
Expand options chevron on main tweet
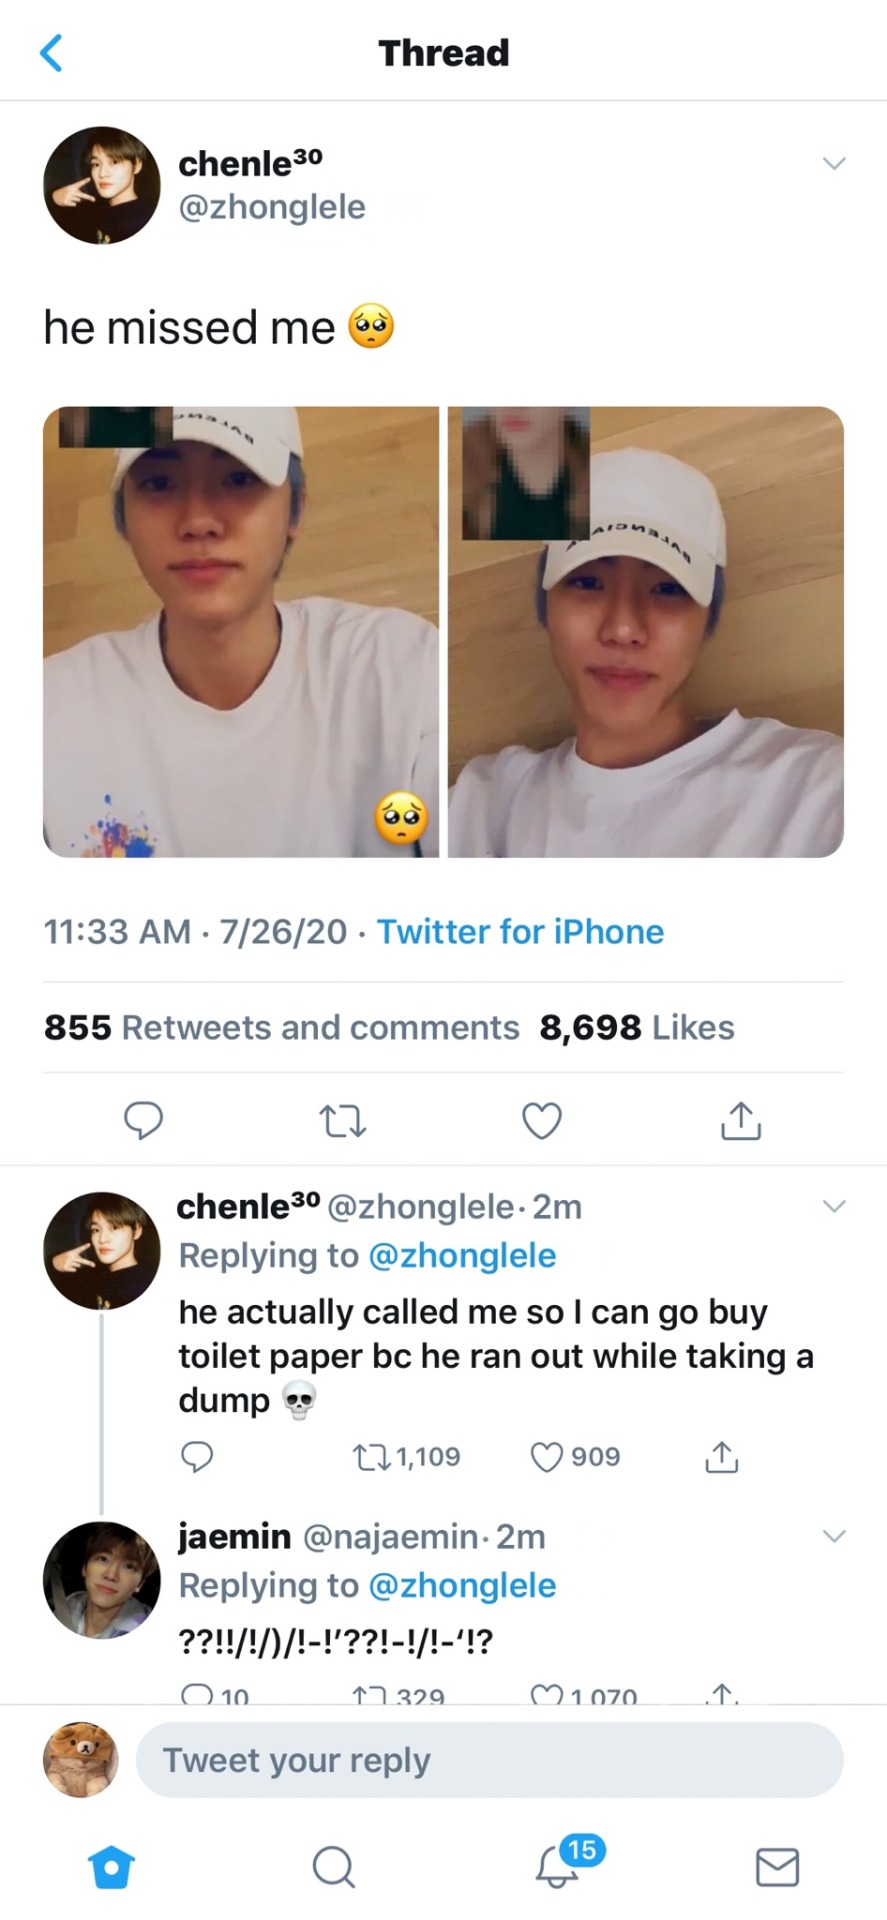(x=834, y=163)
